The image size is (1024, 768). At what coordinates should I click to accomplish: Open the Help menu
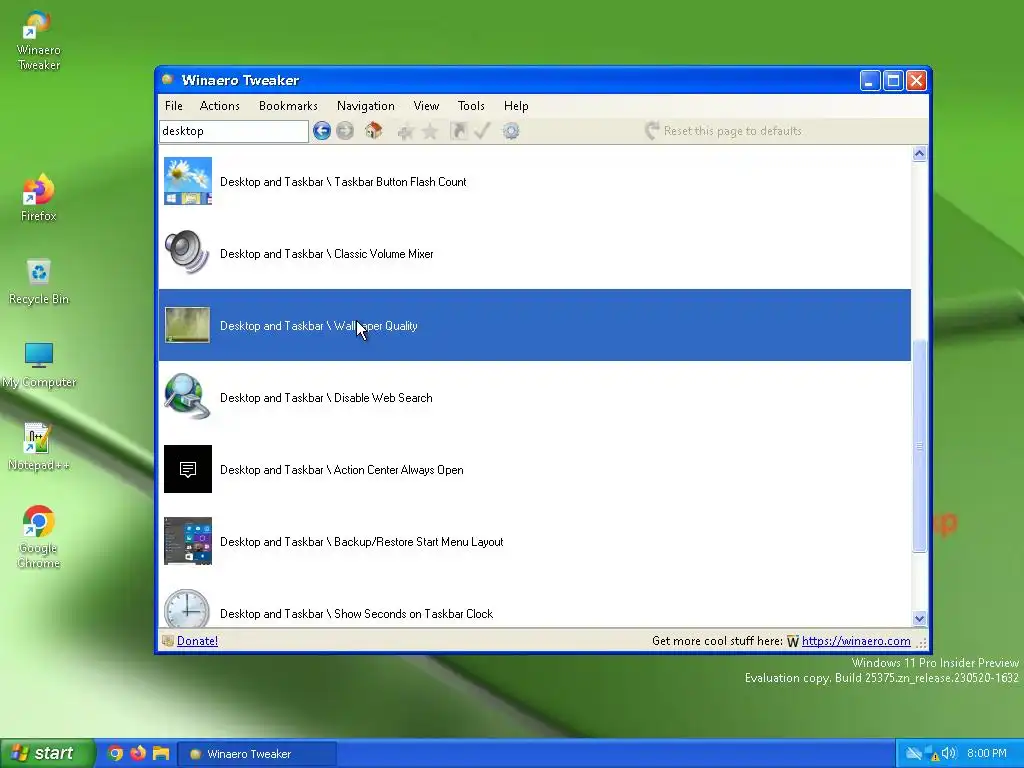click(x=516, y=106)
